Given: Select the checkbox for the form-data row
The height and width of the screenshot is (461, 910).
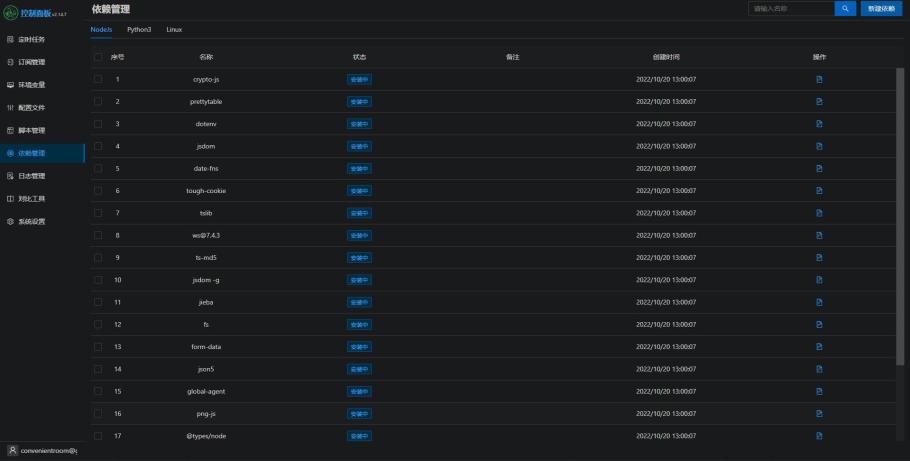Looking at the screenshot, I should pyautogui.click(x=98, y=347).
